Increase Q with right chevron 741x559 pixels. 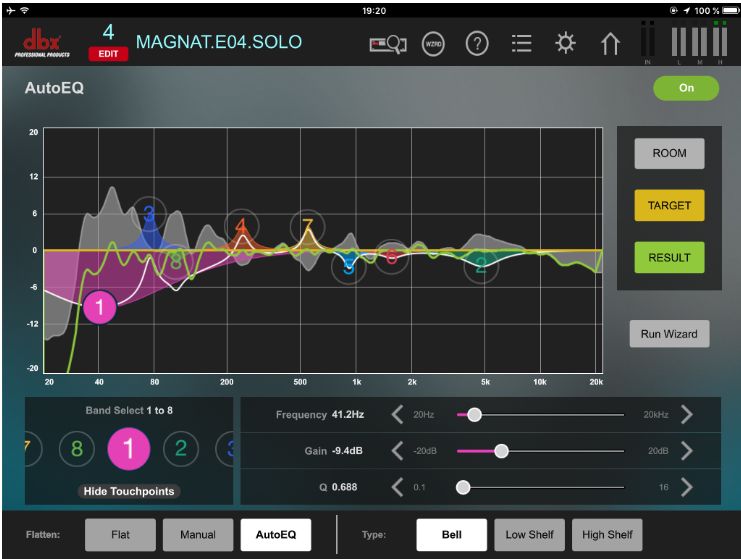[687, 487]
